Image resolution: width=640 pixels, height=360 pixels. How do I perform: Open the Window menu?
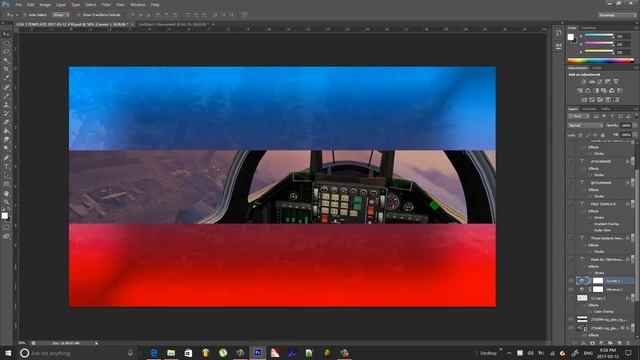[138, 4]
